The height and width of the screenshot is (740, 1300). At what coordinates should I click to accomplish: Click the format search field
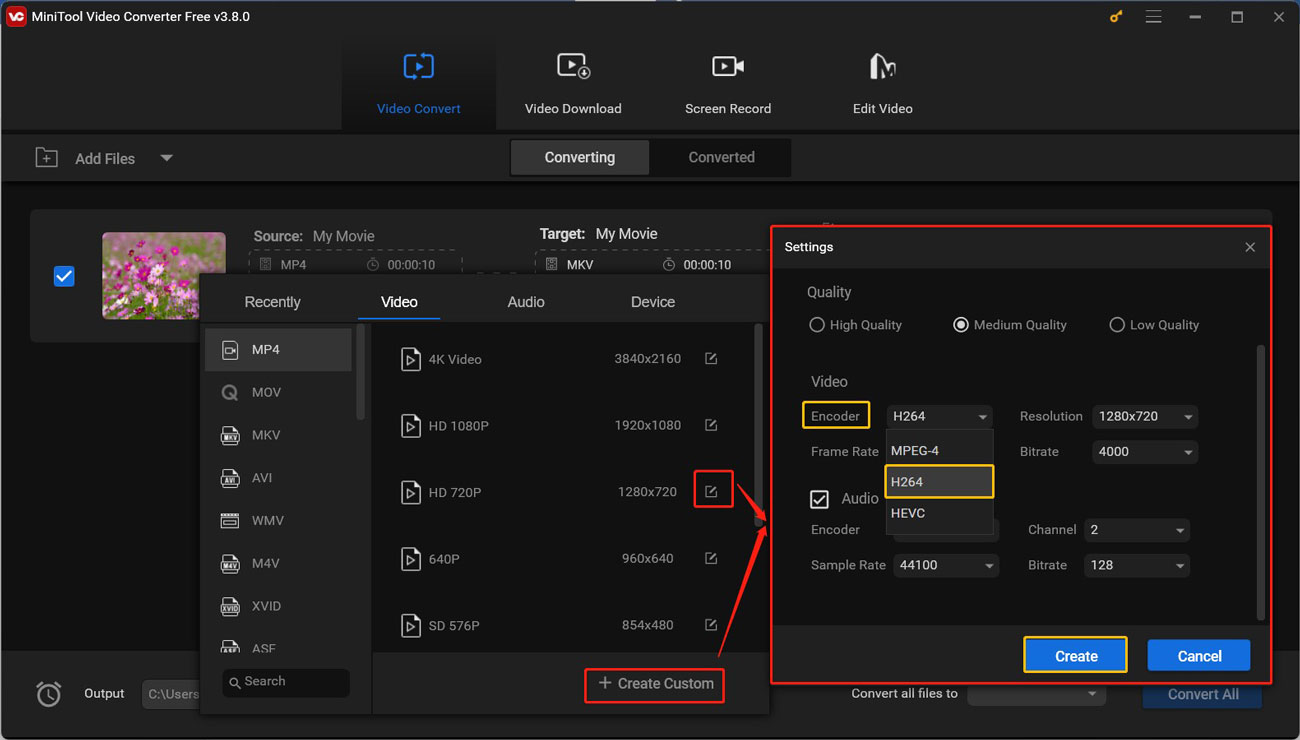coord(286,682)
